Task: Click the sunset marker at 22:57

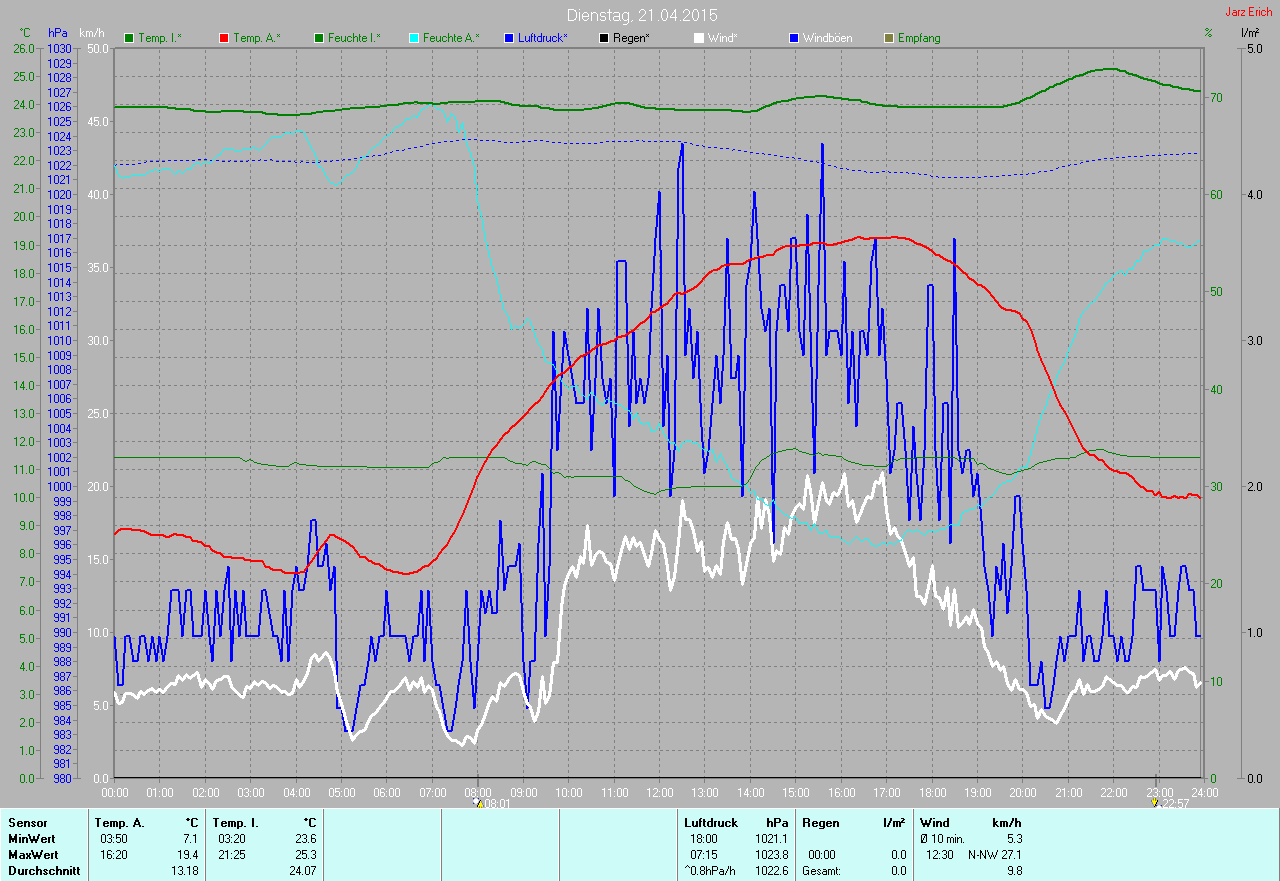Action: point(1155,802)
